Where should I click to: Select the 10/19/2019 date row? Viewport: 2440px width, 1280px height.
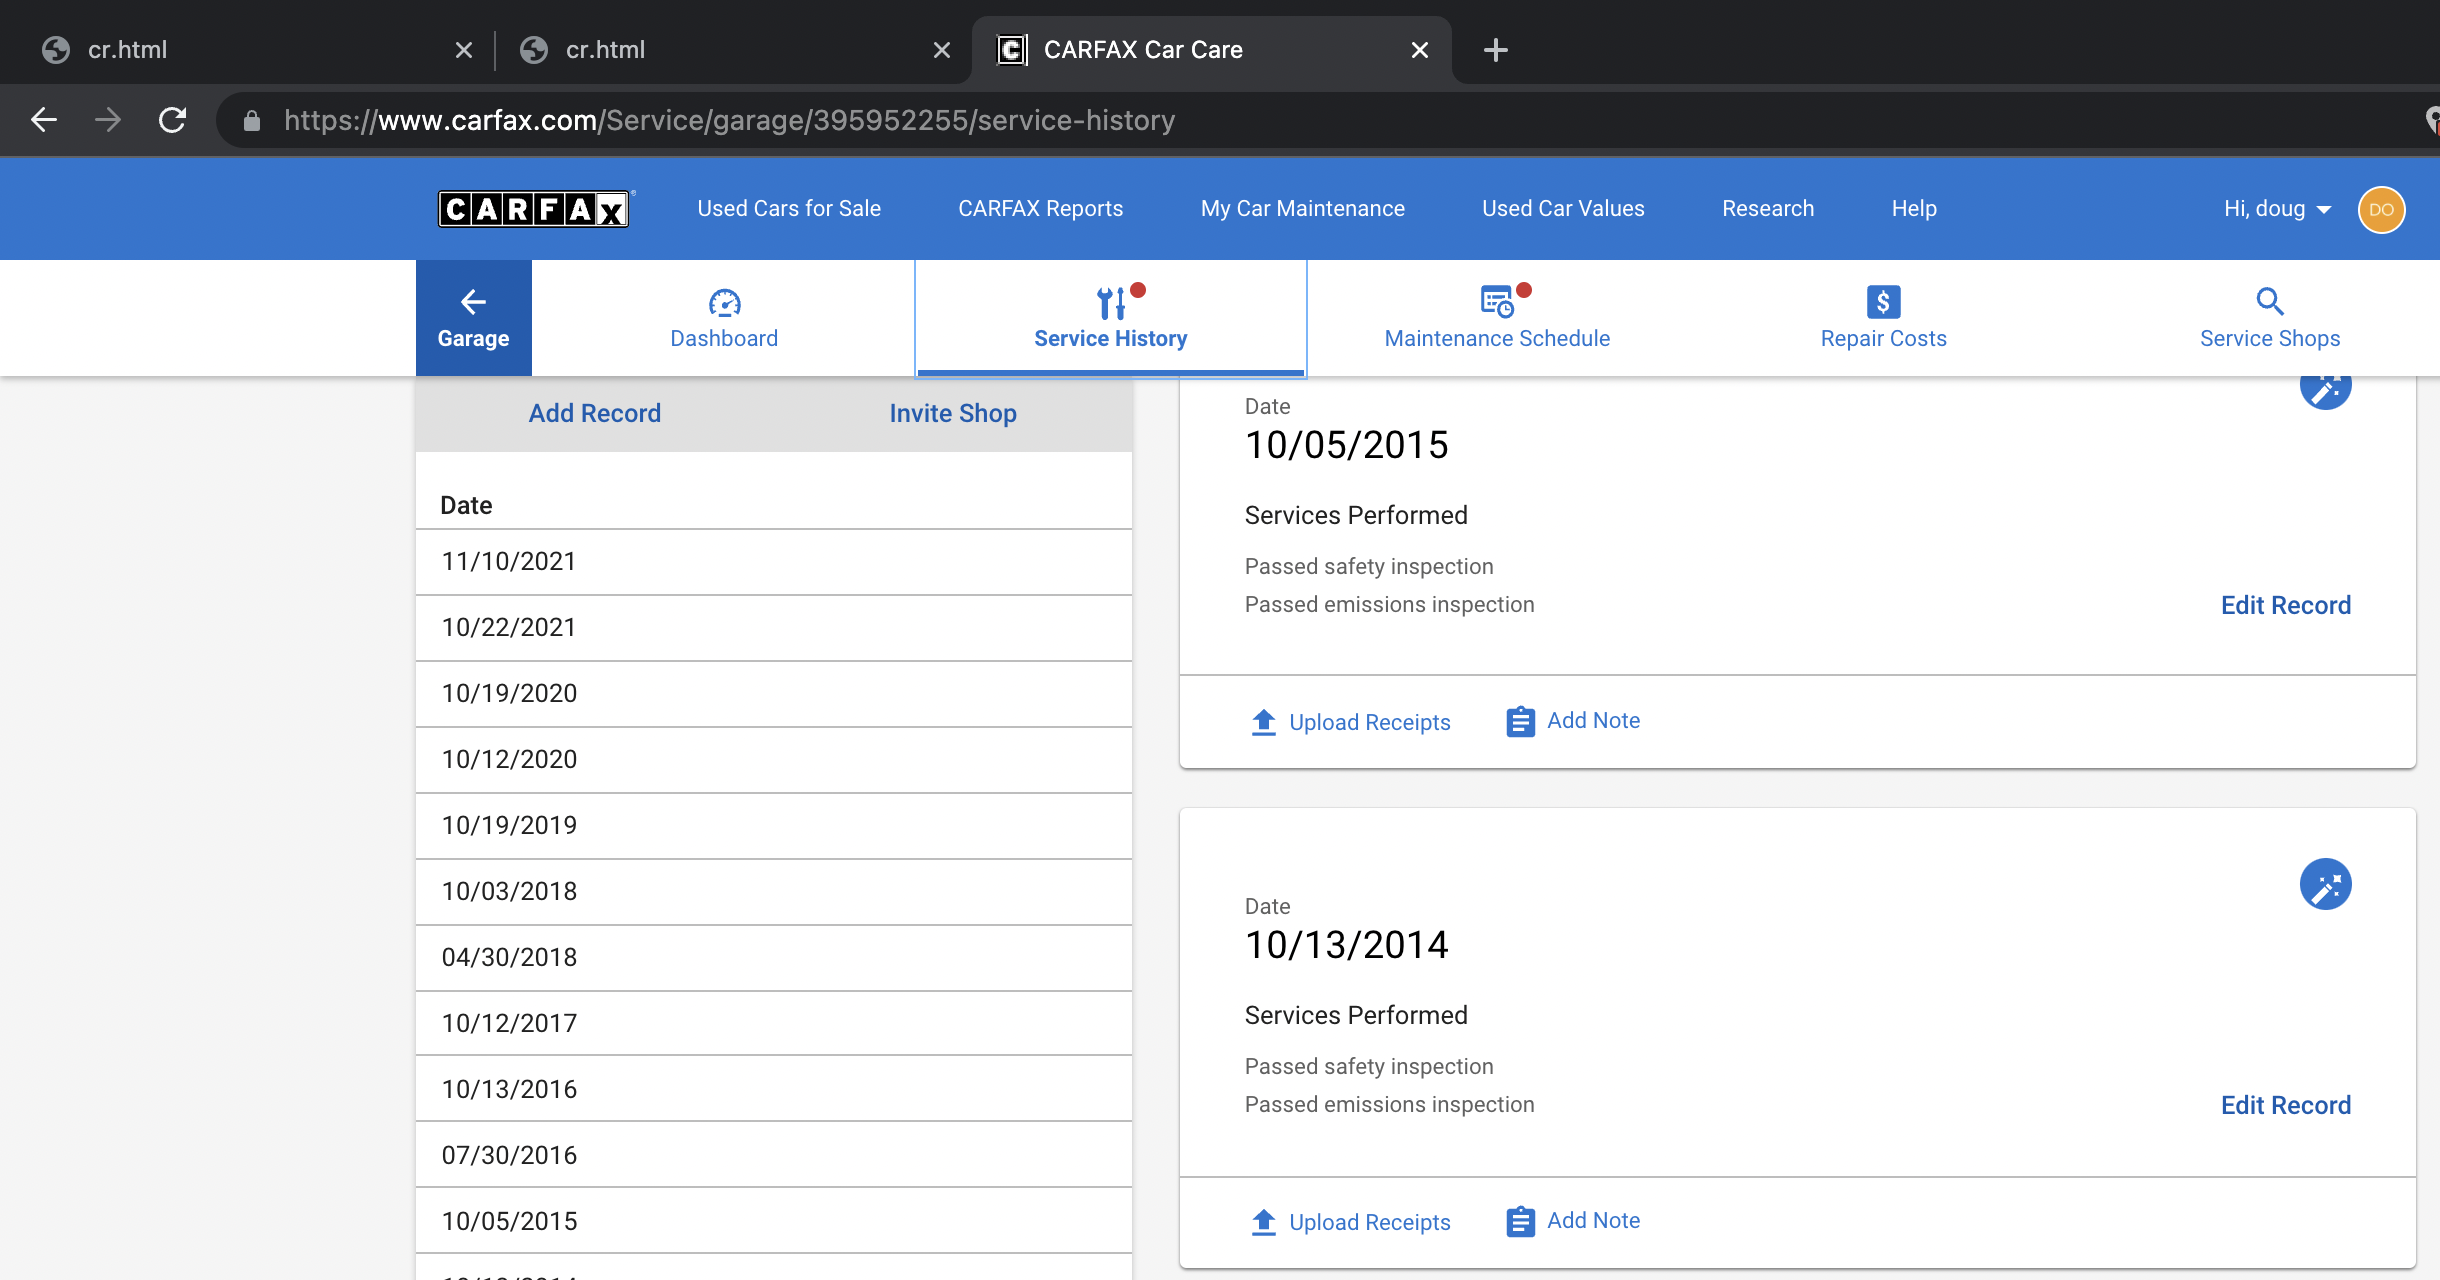(774, 826)
